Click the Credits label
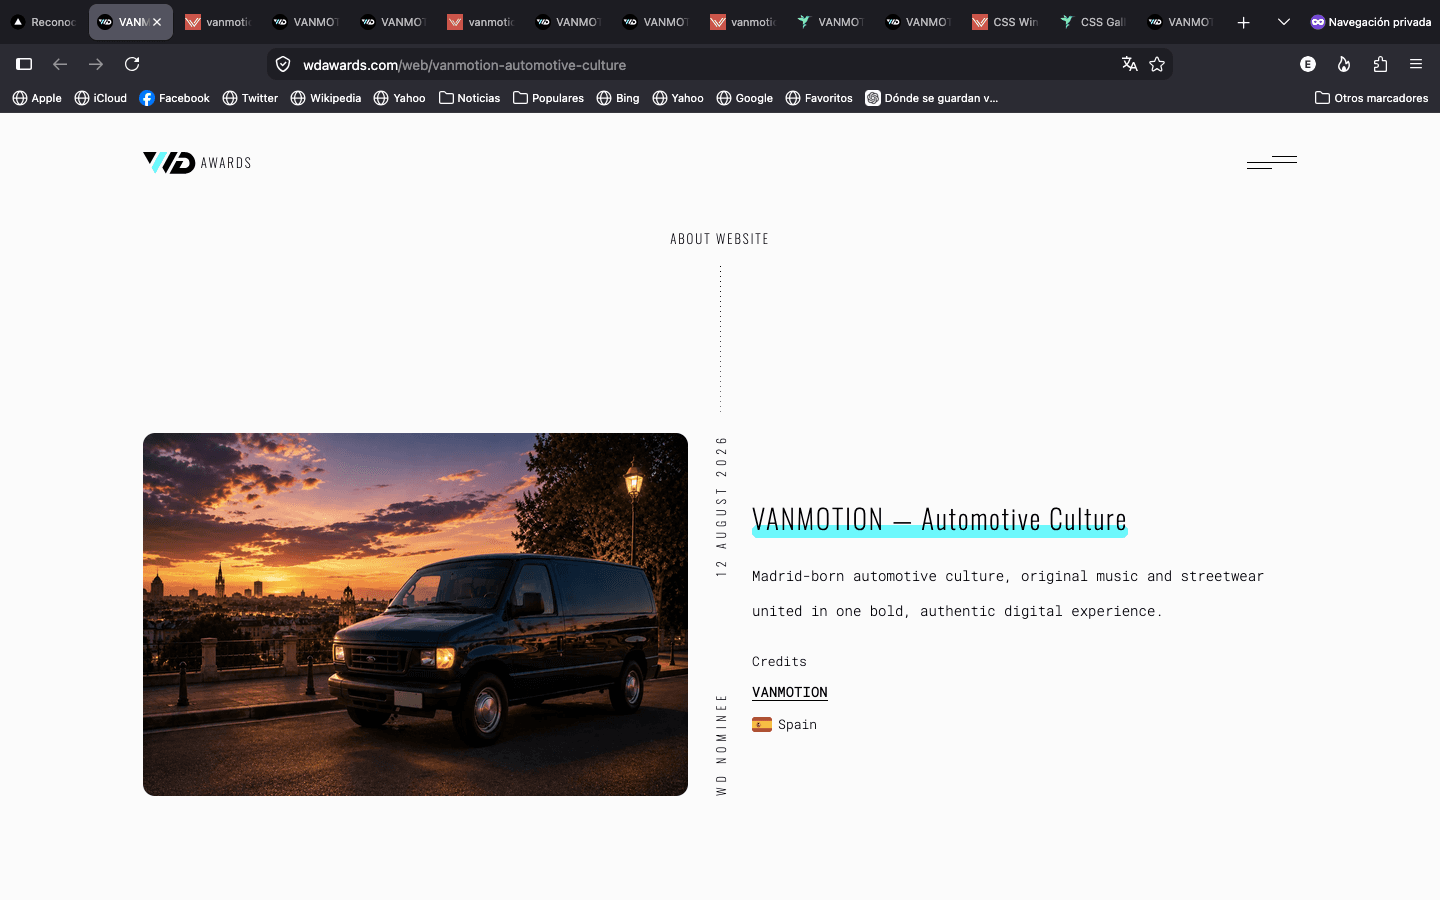Screen dimensions: 1440x900 779,662
